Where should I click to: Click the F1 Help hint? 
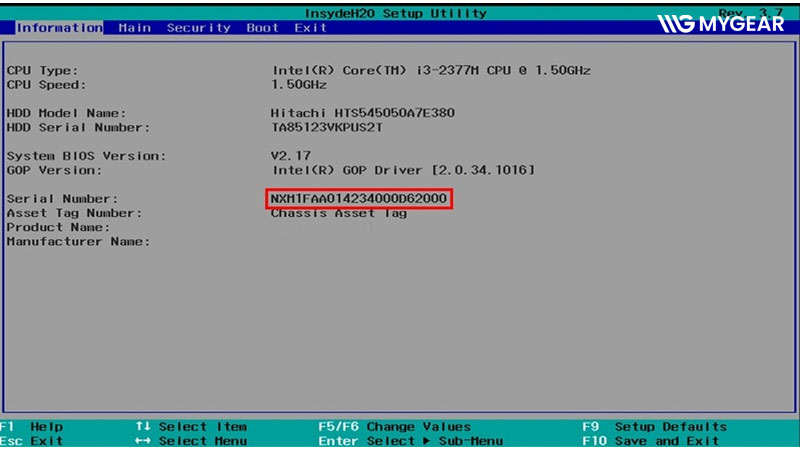[32, 427]
